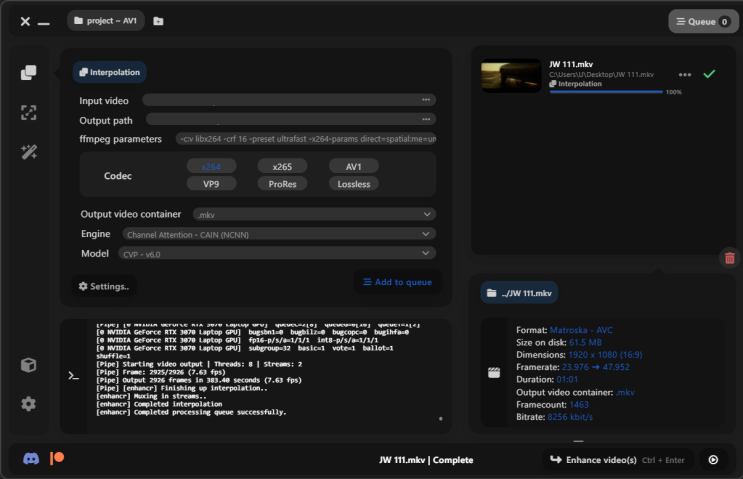
Task: Click the ffmpeg parameters input field
Action: 306,139
